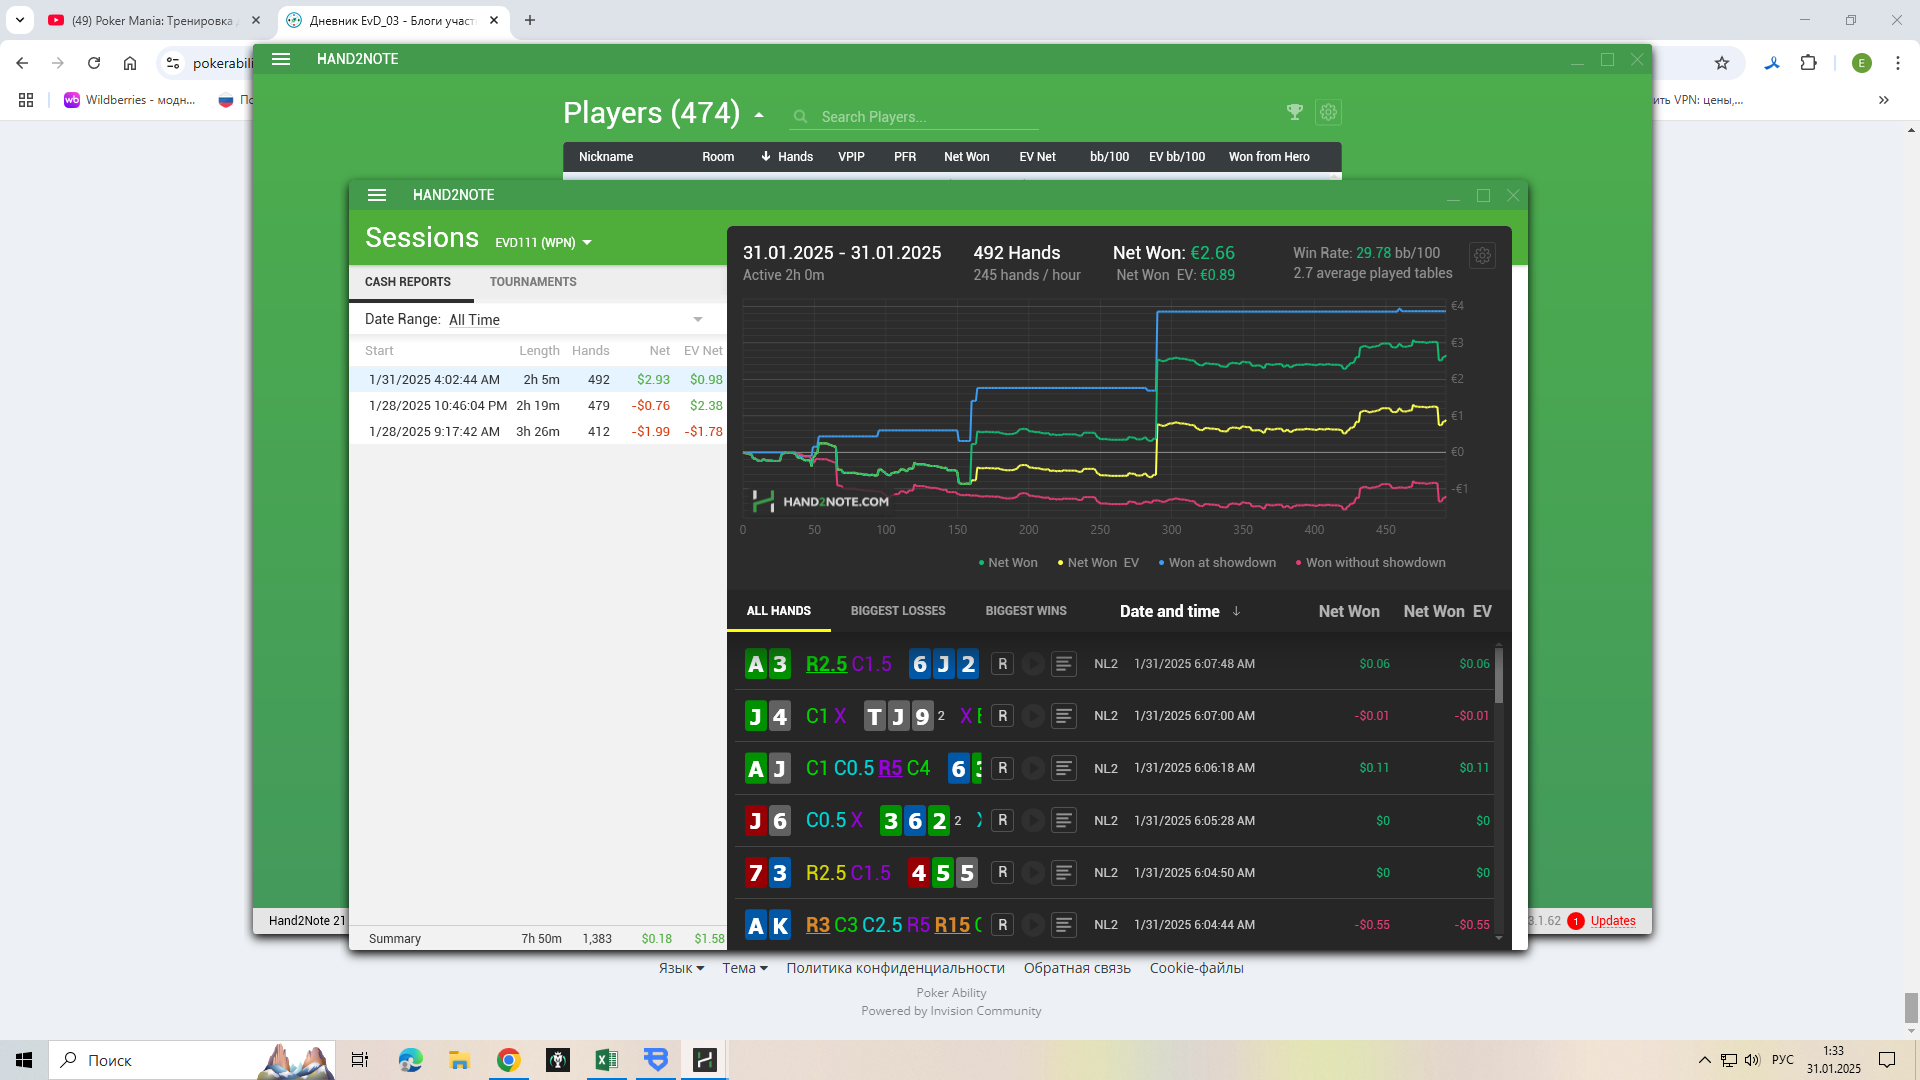
Task: Toggle Net Won line in legend
Action: tap(1008, 563)
